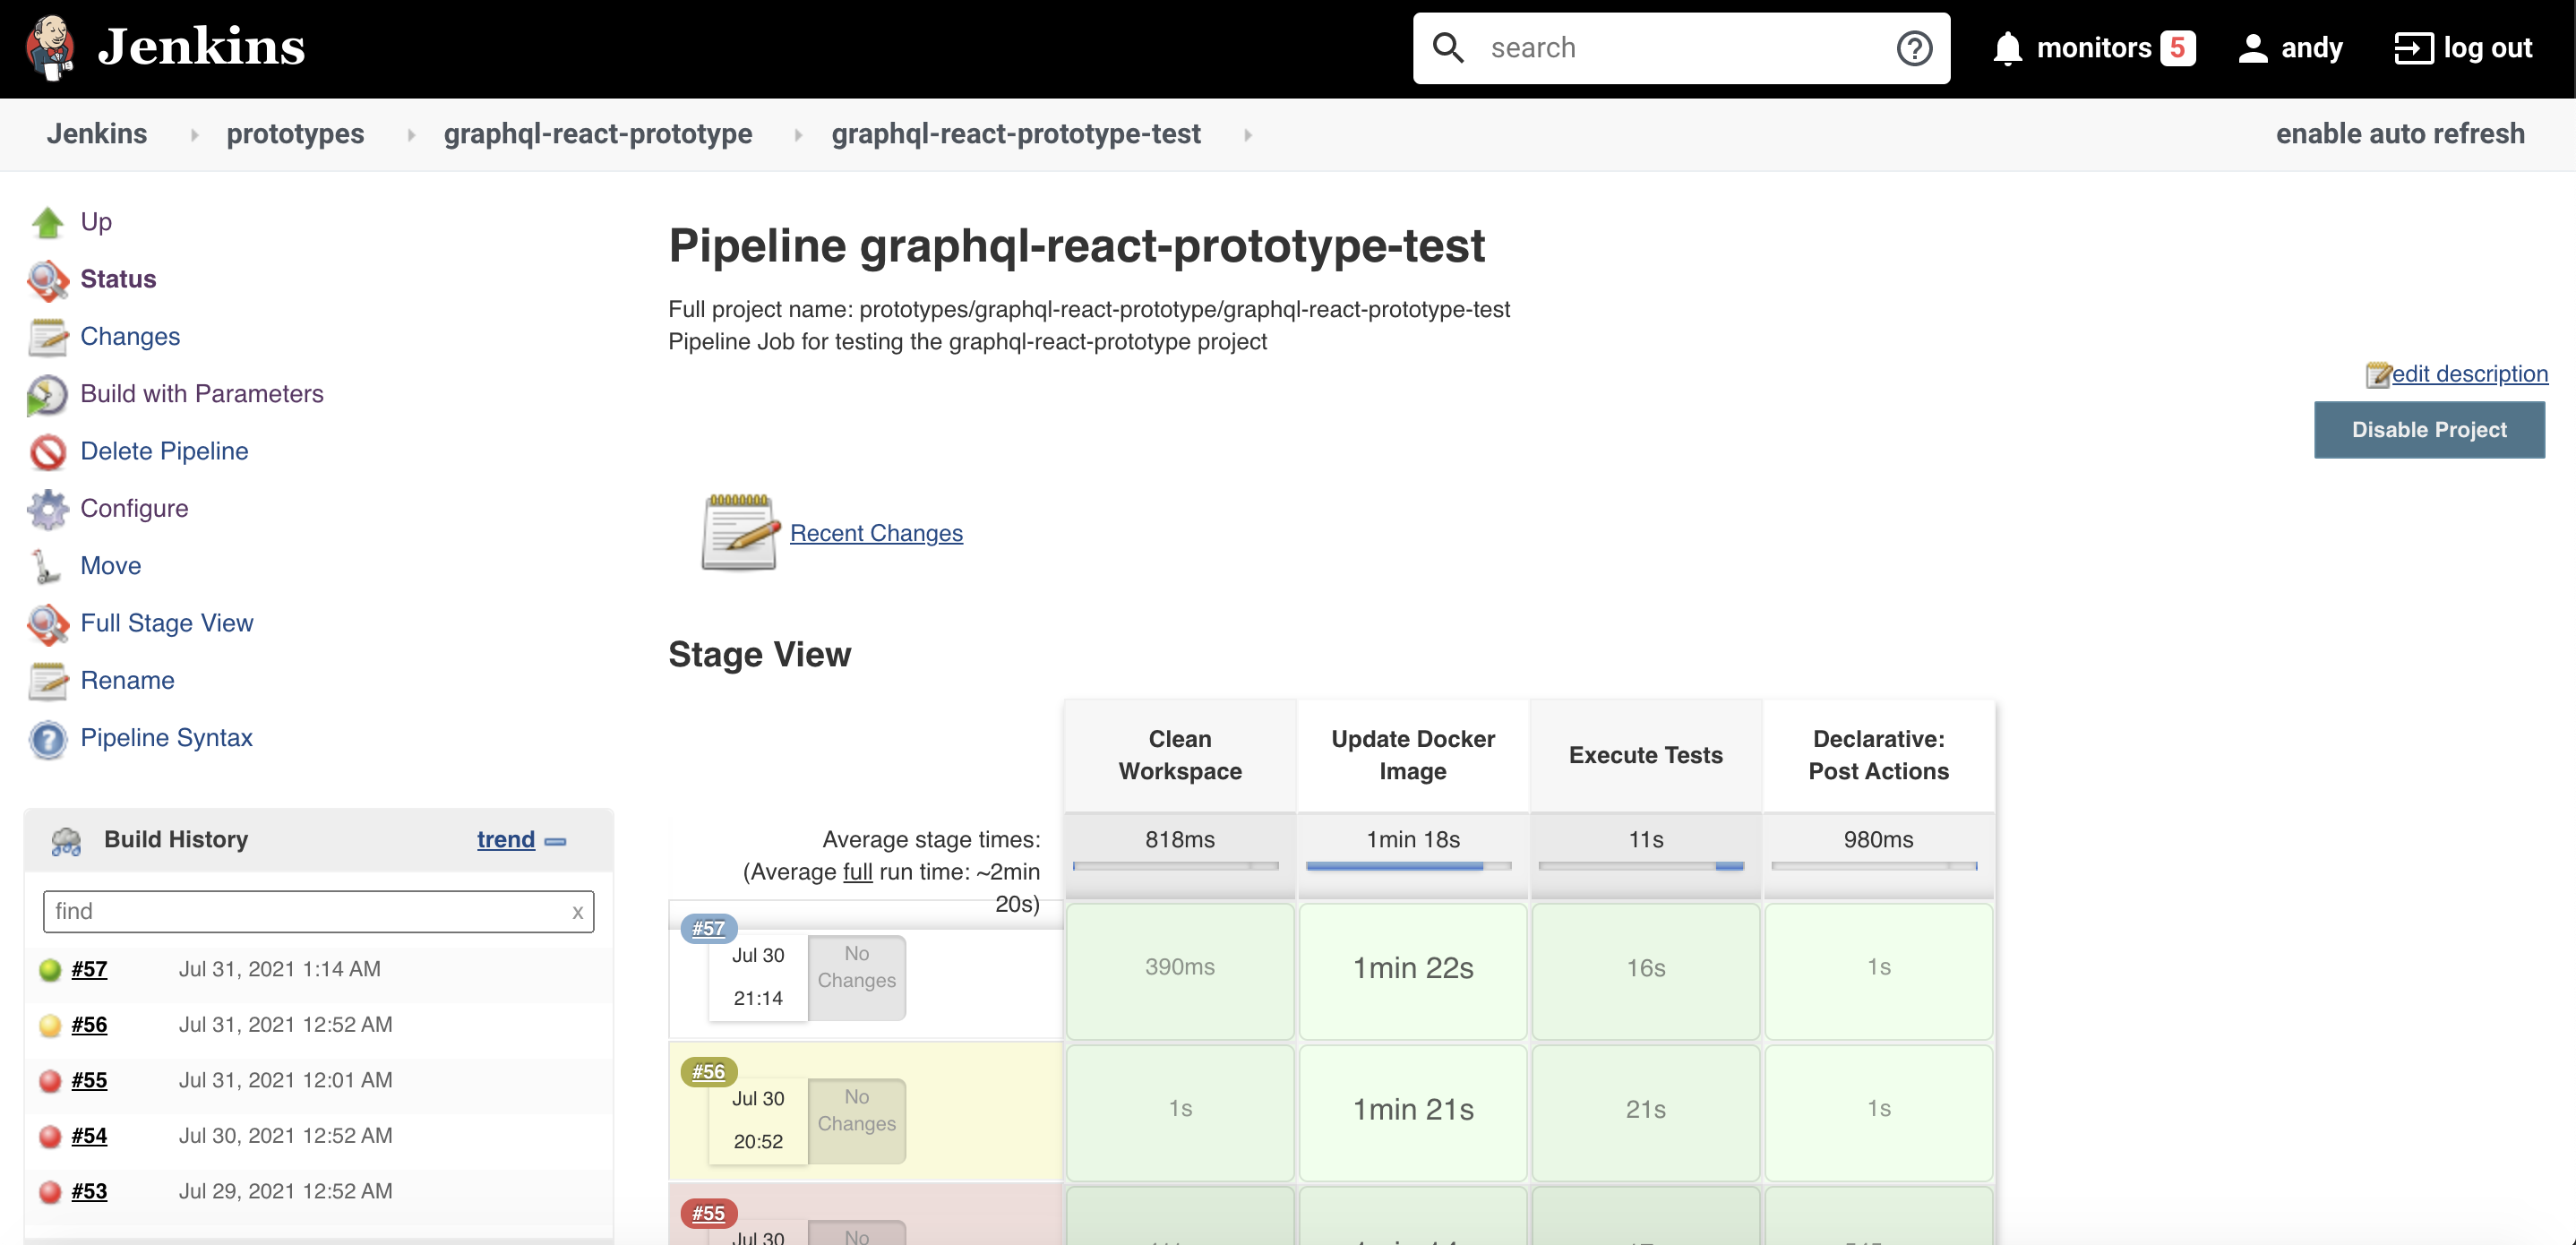The width and height of the screenshot is (2576, 1245).
Task: Click the monitors 5 notification badge
Action: [2177, 48]
